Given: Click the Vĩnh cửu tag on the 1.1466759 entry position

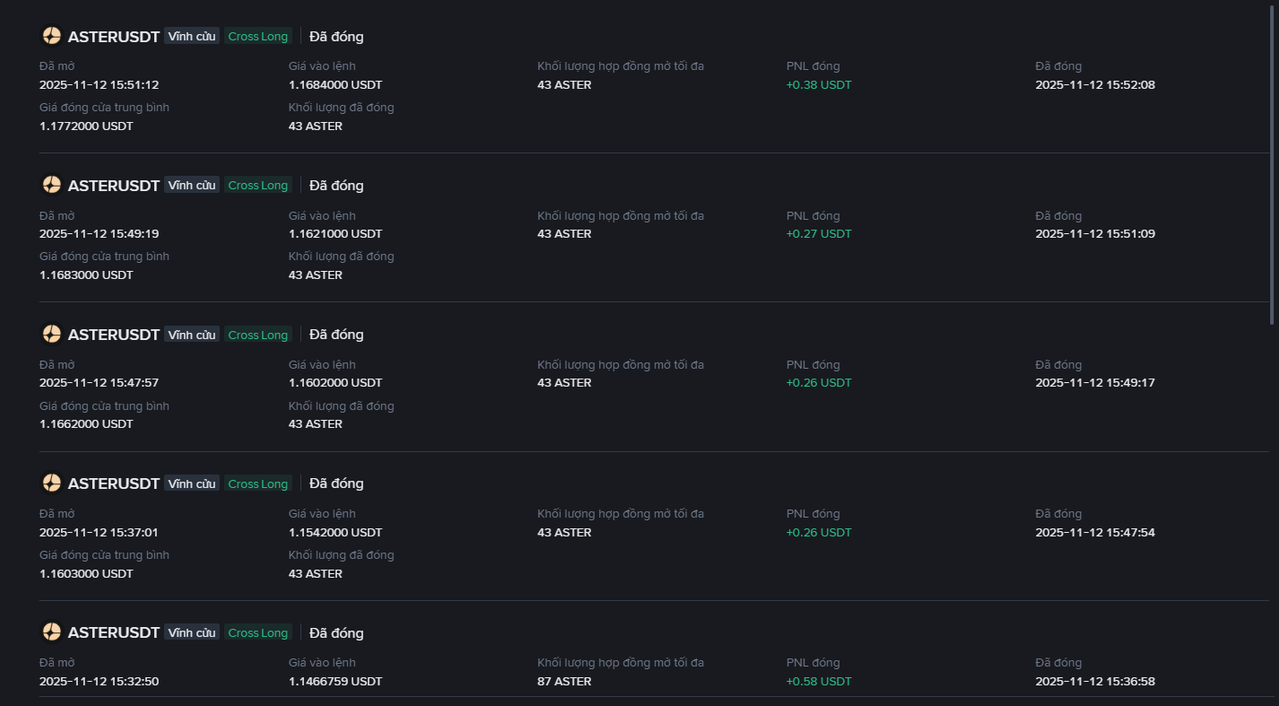Looking at the screenshot, I should pos(192,633).
